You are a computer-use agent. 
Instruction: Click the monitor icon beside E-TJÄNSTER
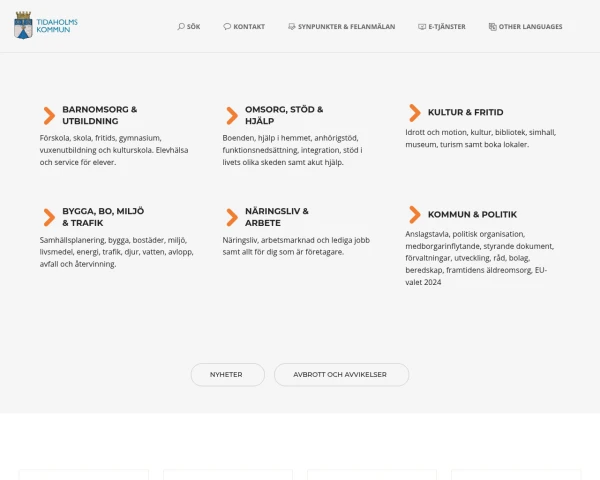pos(422,26)
